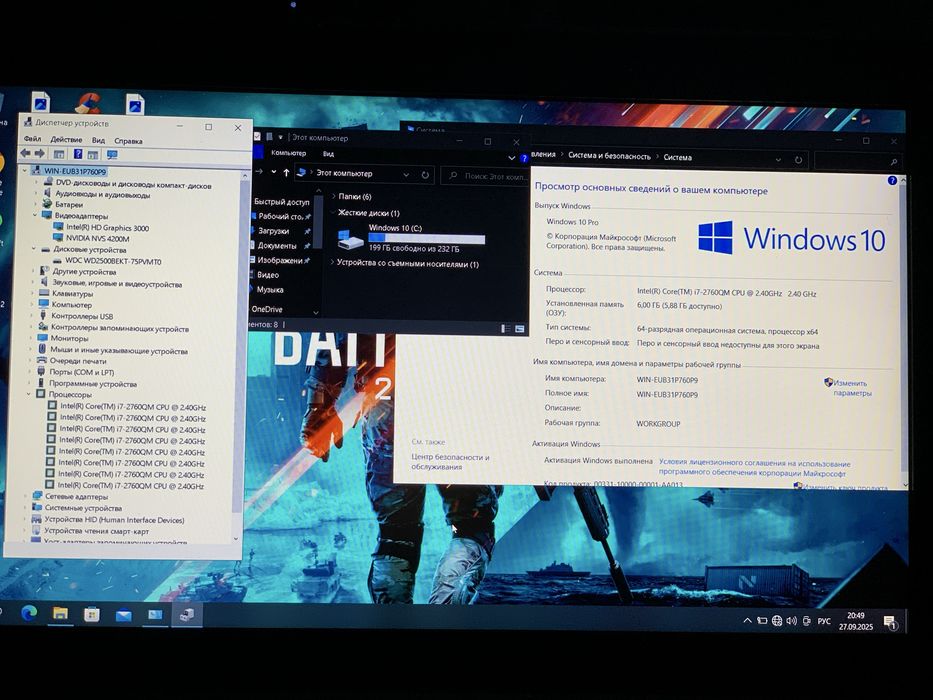This screenshot has width=933, height=700.
Task: Expand the Клавиатуры category
Action: coord(33,293)
